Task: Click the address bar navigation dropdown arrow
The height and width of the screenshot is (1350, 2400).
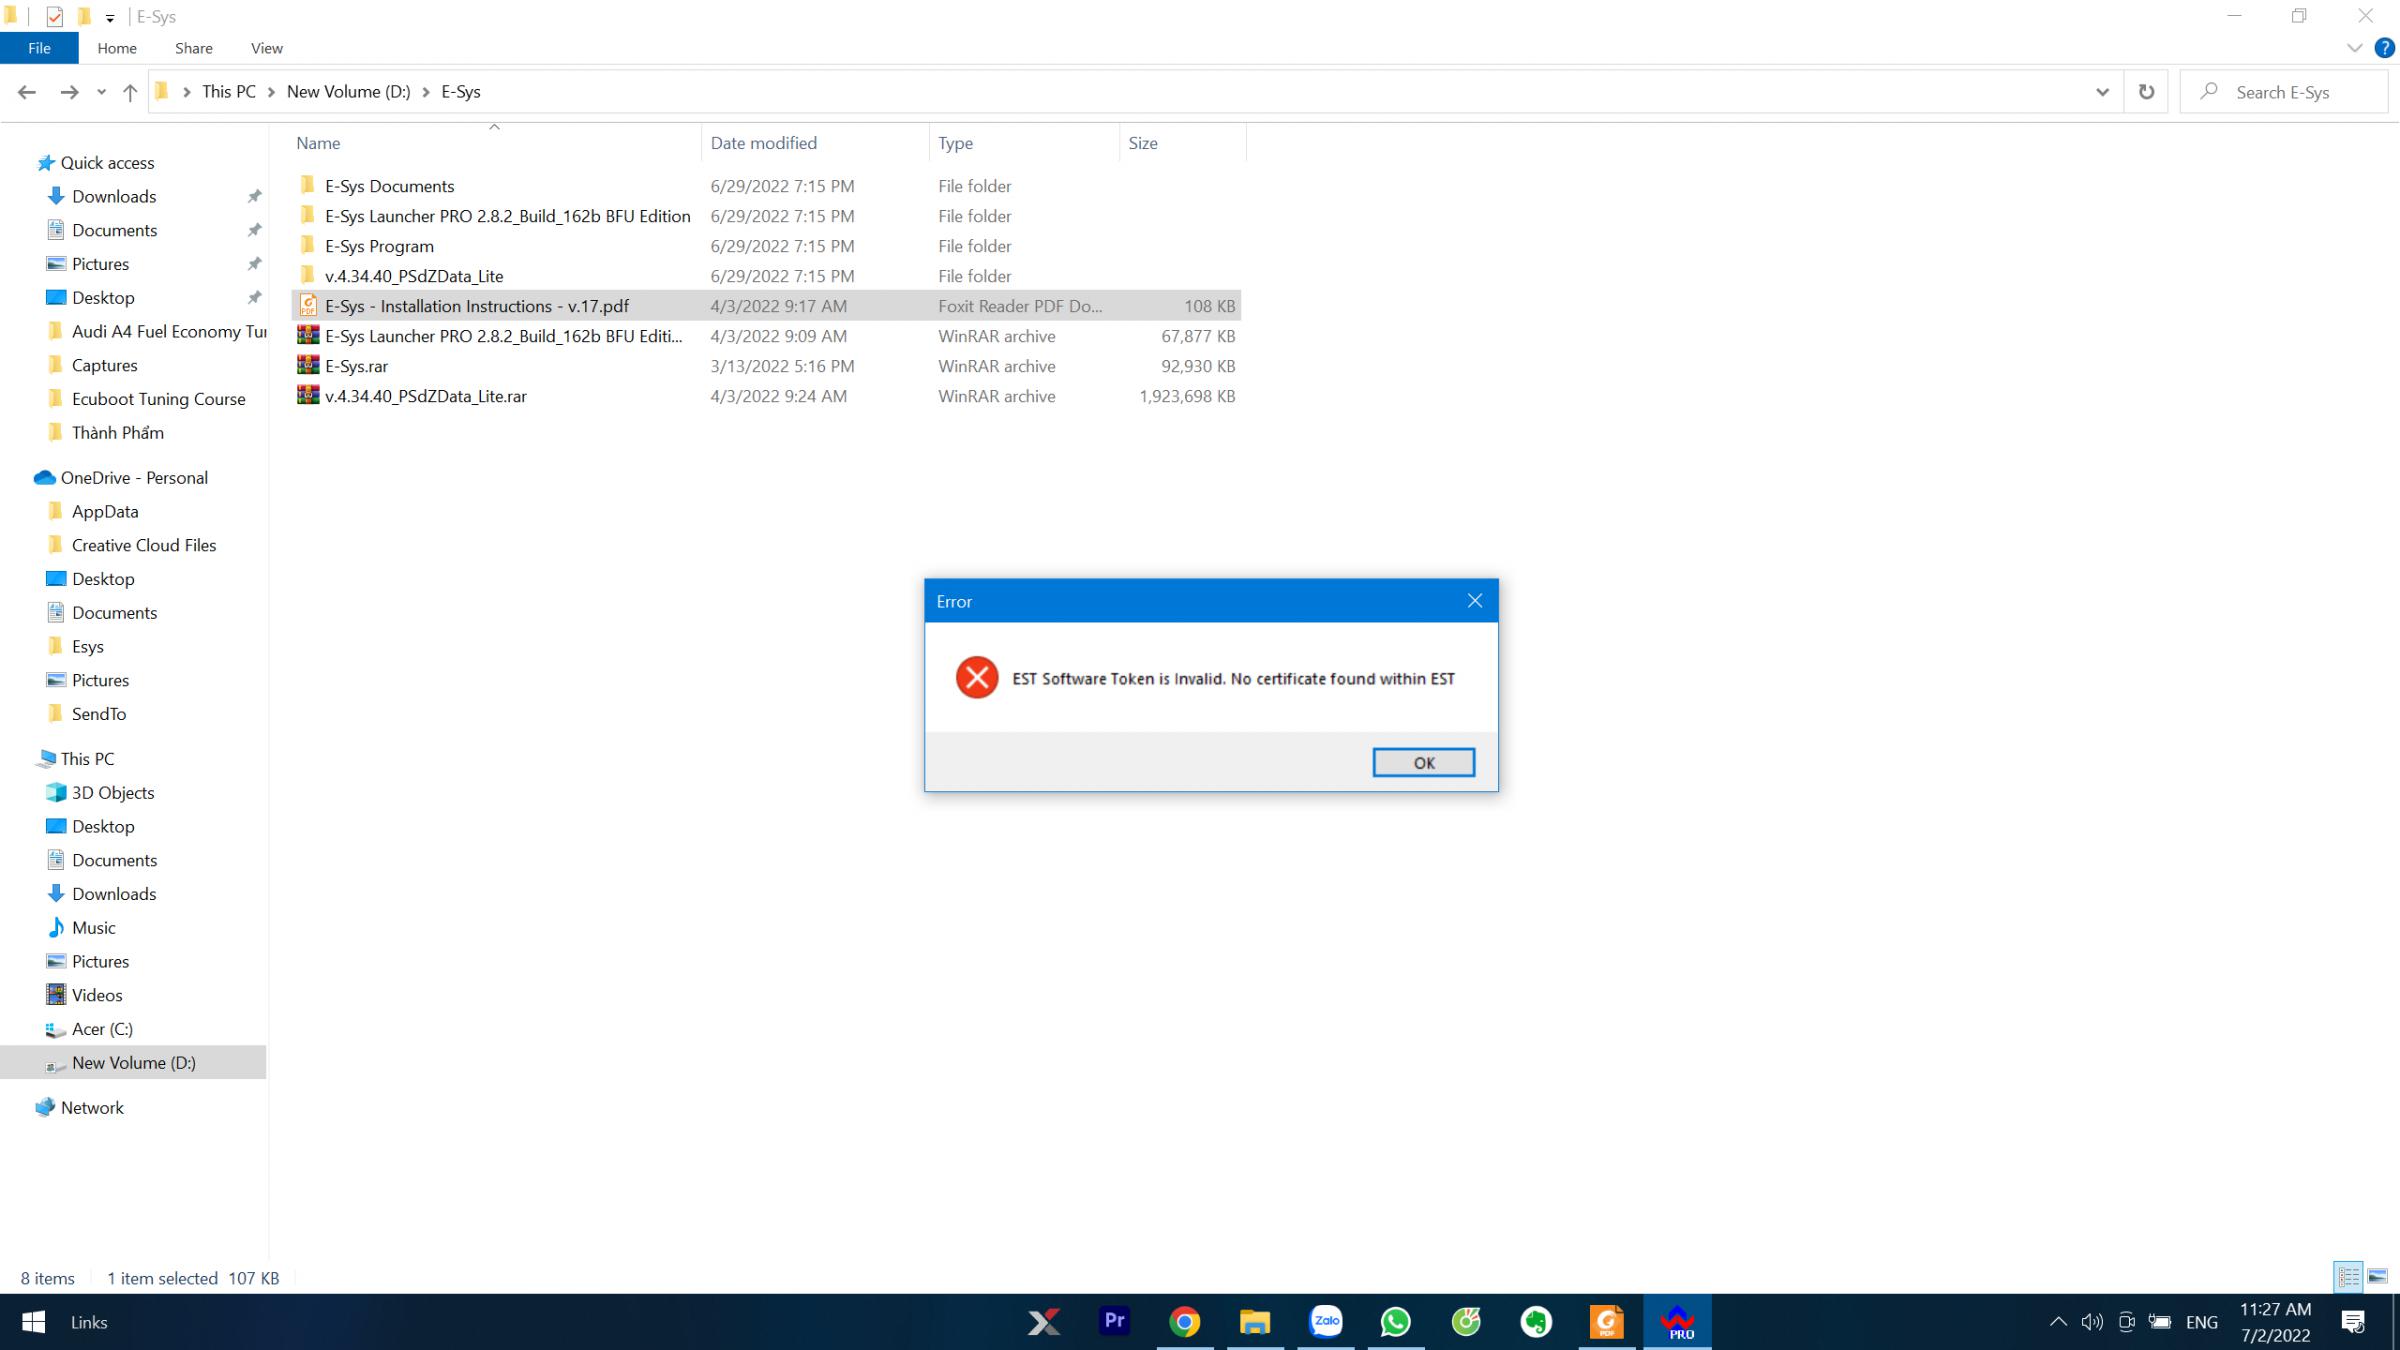Action: (x=2103, y=91)
